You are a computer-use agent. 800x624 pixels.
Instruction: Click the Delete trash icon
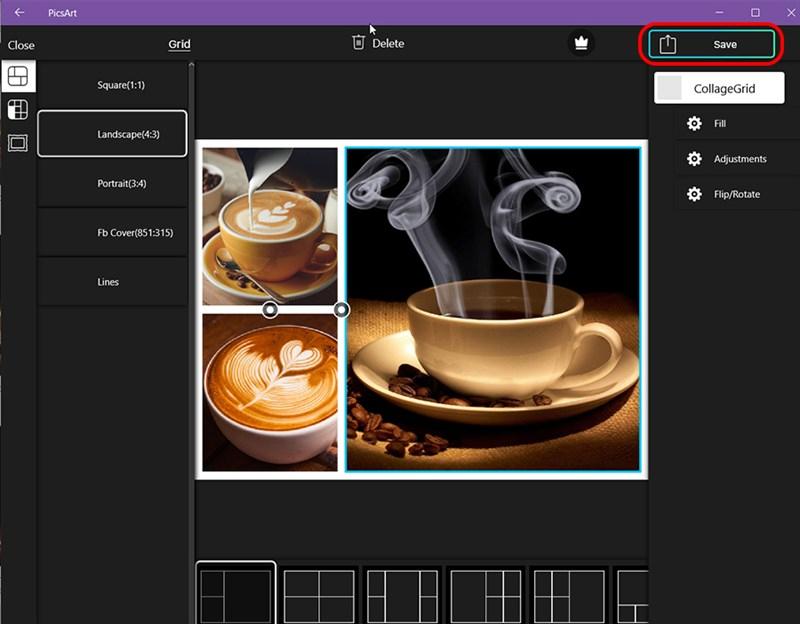358,43
